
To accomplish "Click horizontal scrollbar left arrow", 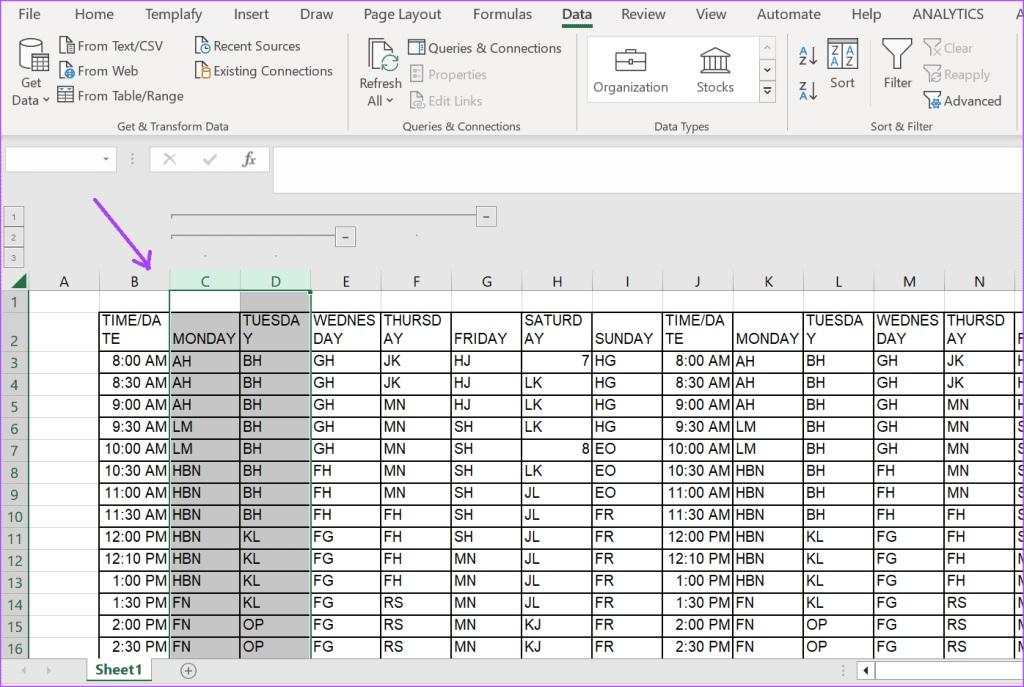I will click(x=865, y=671).
